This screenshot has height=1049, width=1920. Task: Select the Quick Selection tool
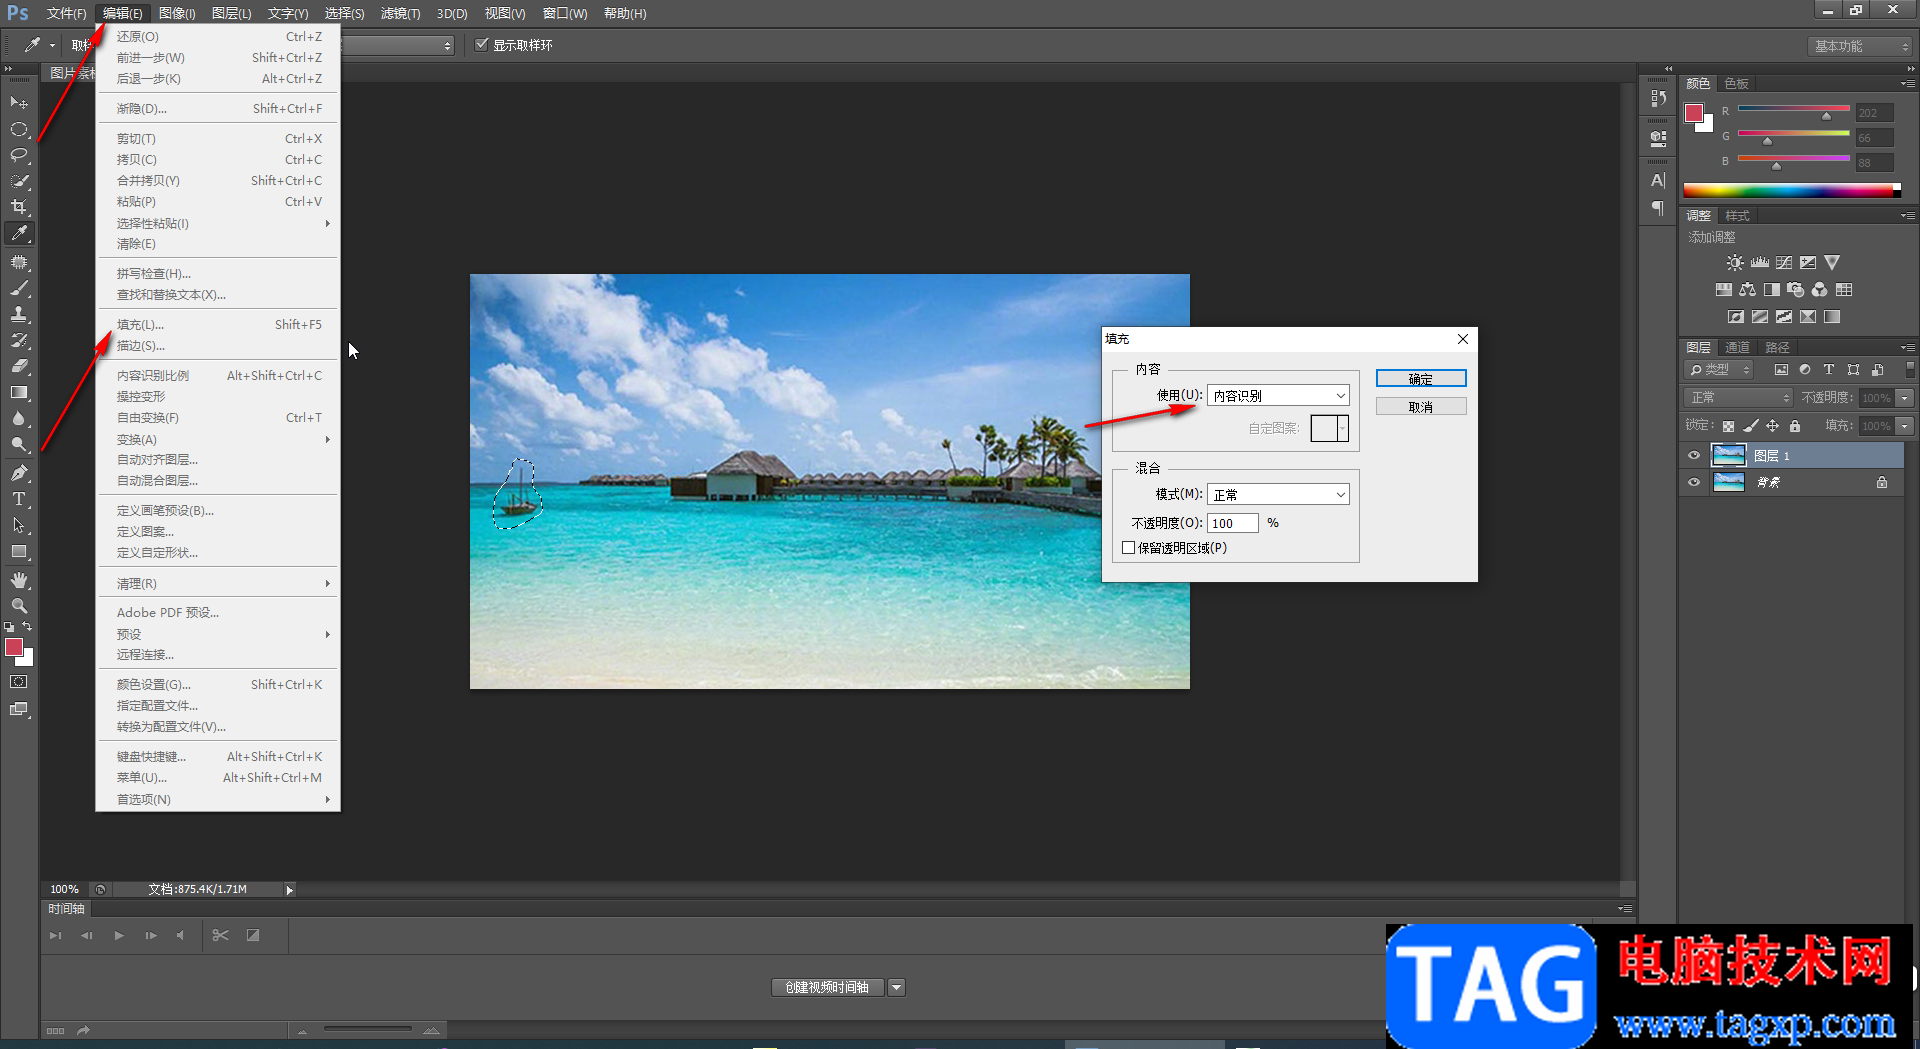coord(19,181)
